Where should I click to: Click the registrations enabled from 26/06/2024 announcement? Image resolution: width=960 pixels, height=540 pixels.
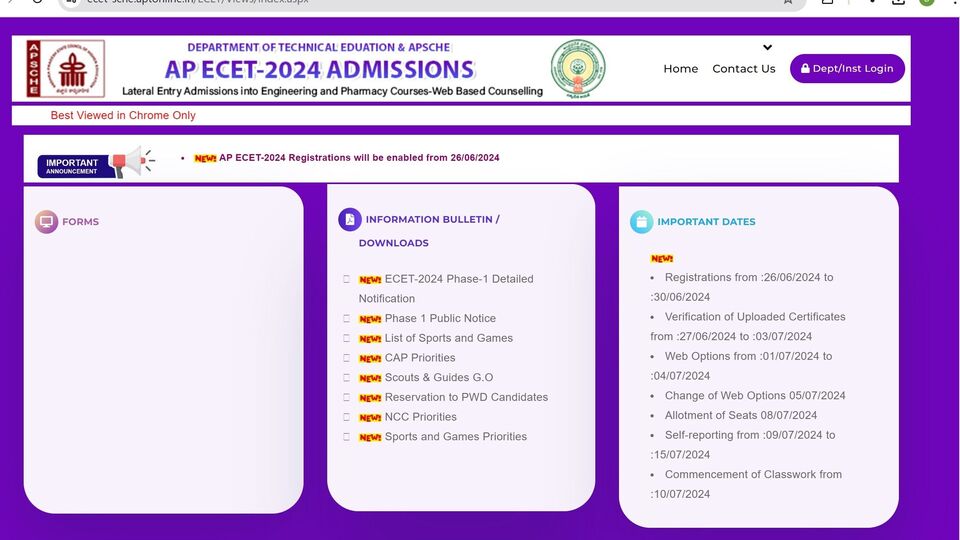359,158
